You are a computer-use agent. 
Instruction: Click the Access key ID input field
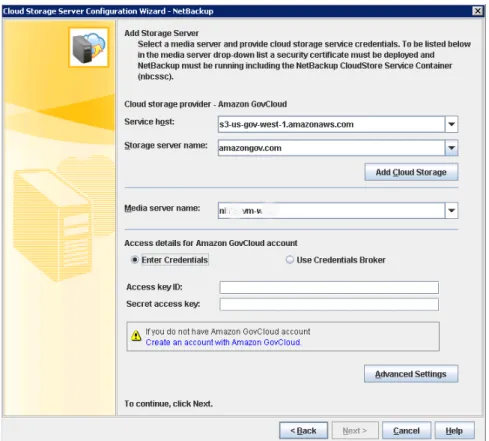[329, 287]
